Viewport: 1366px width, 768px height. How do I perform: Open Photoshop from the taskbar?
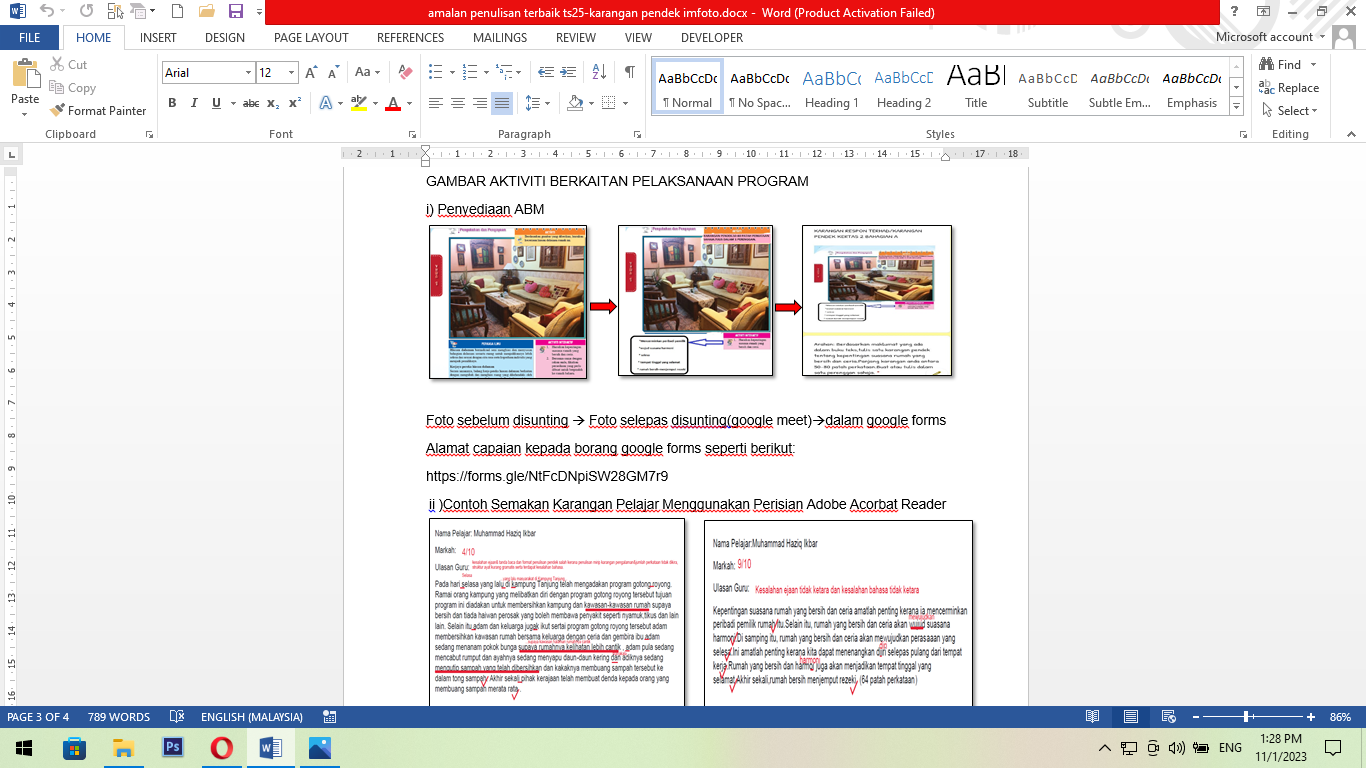pyautogui.click(x=172, y=747)
